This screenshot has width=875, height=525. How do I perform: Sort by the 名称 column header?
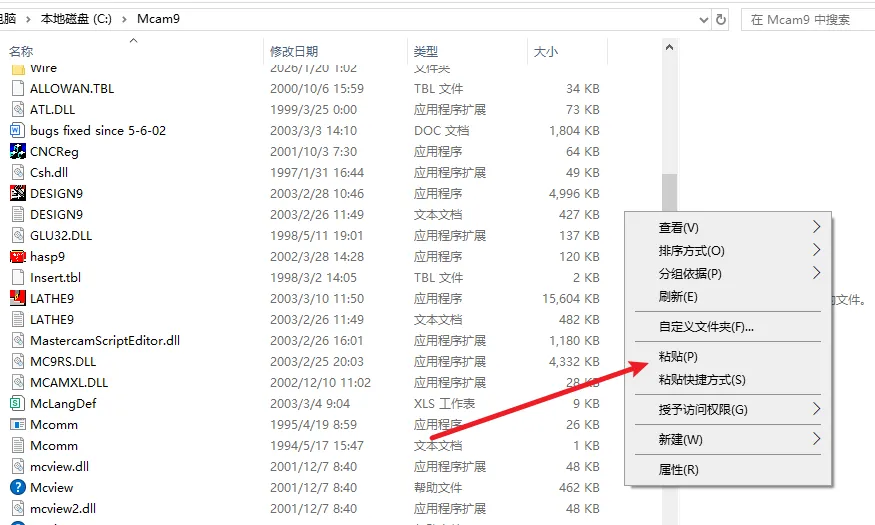tap(21, 51)
